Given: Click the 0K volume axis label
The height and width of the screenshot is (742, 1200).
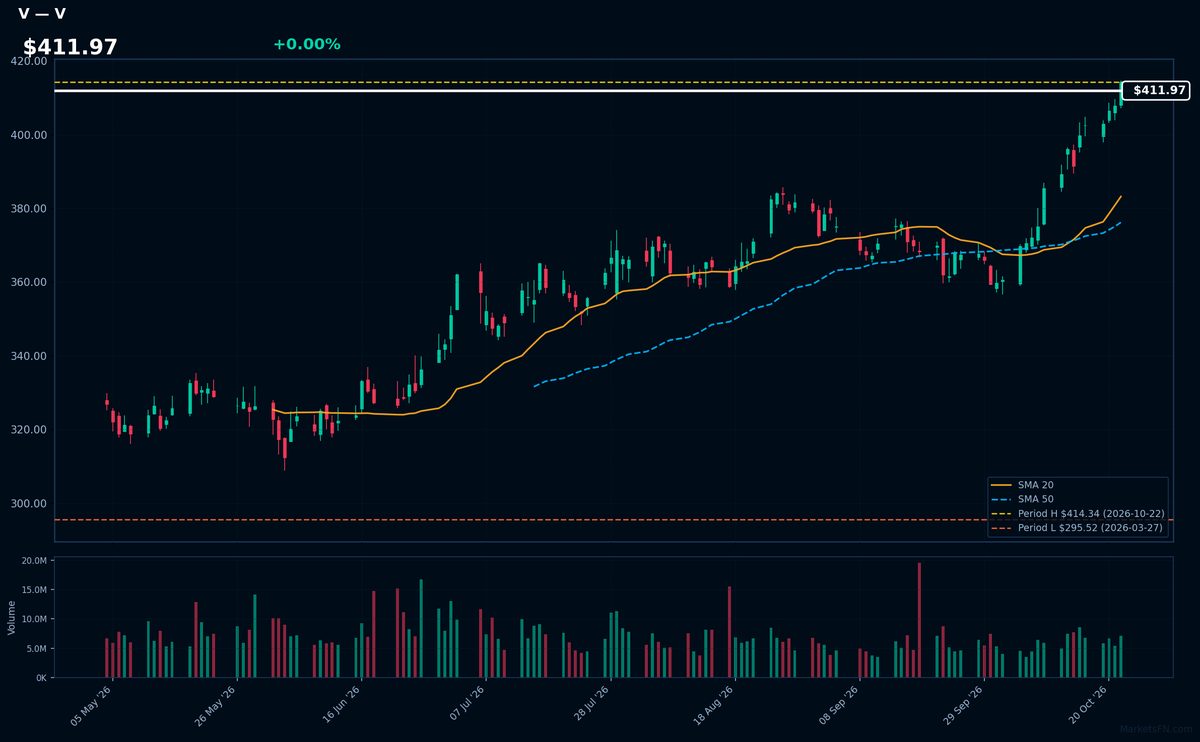Looking at the screenshot, I should pos(41,678).
